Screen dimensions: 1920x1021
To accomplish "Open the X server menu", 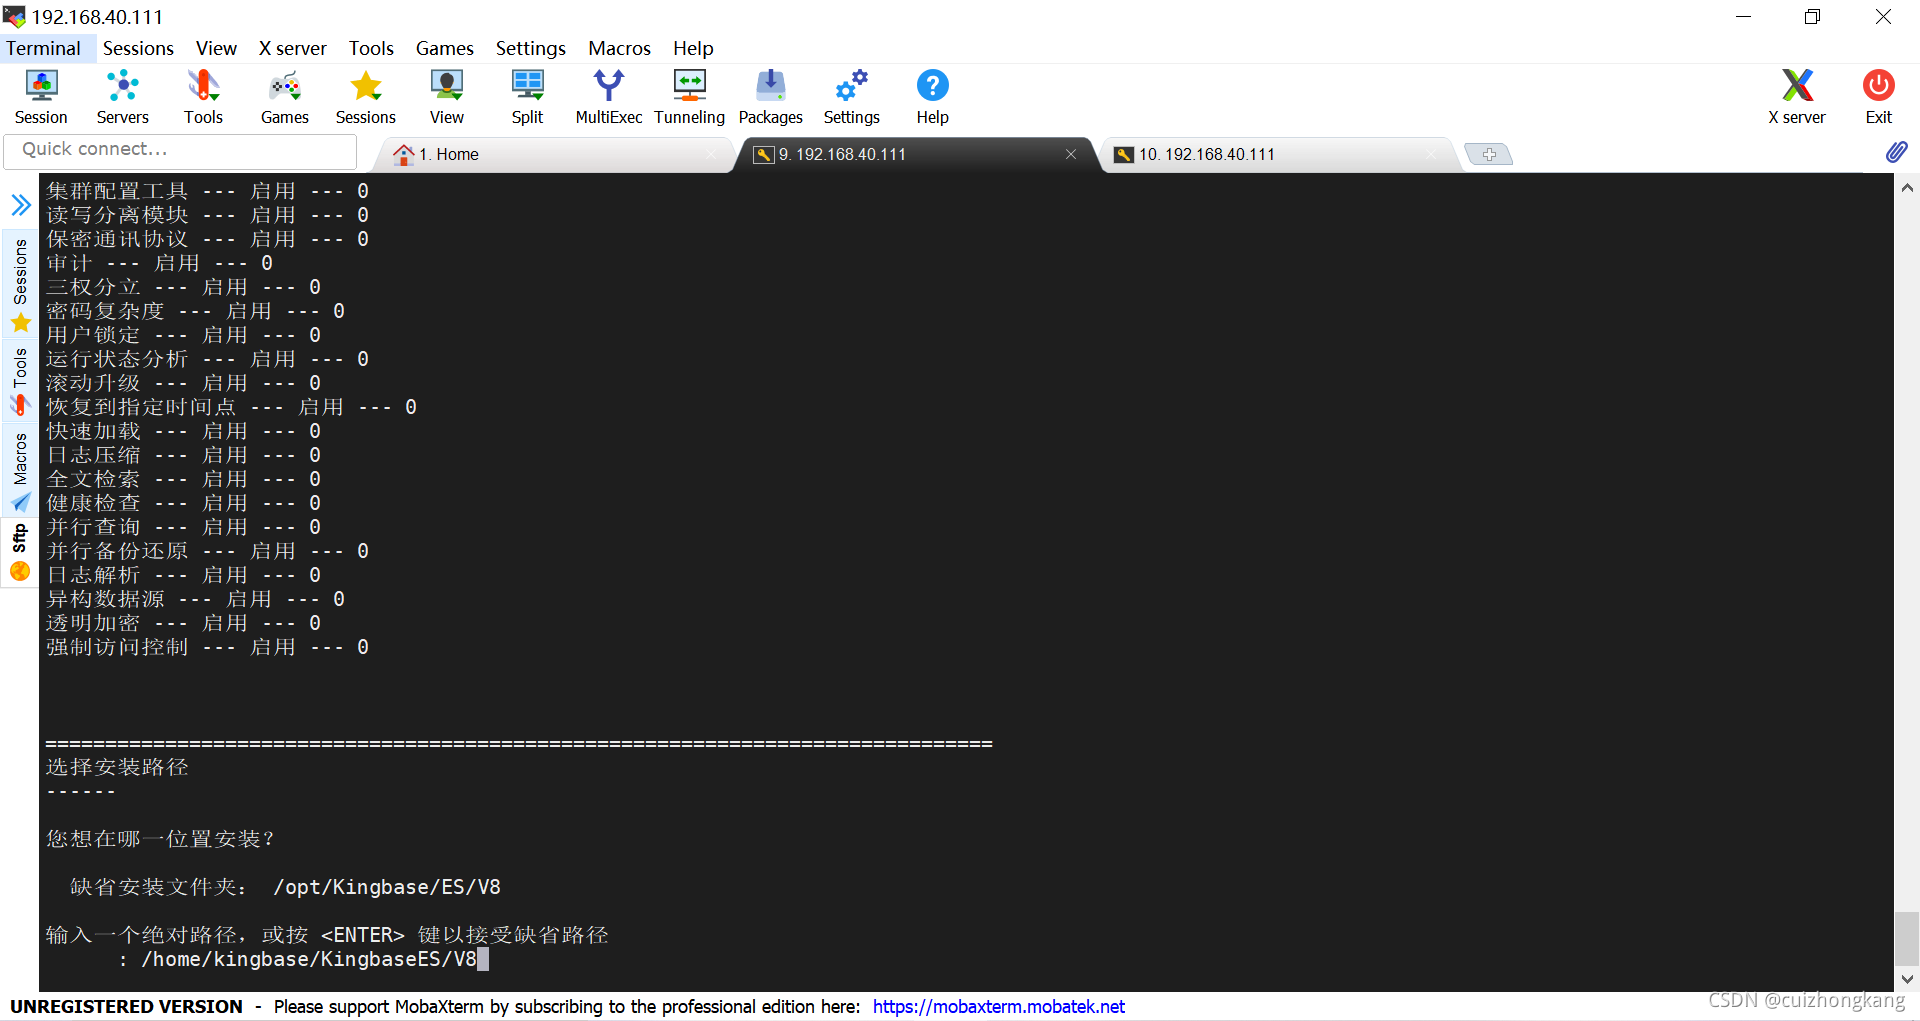I will point(292,48).
